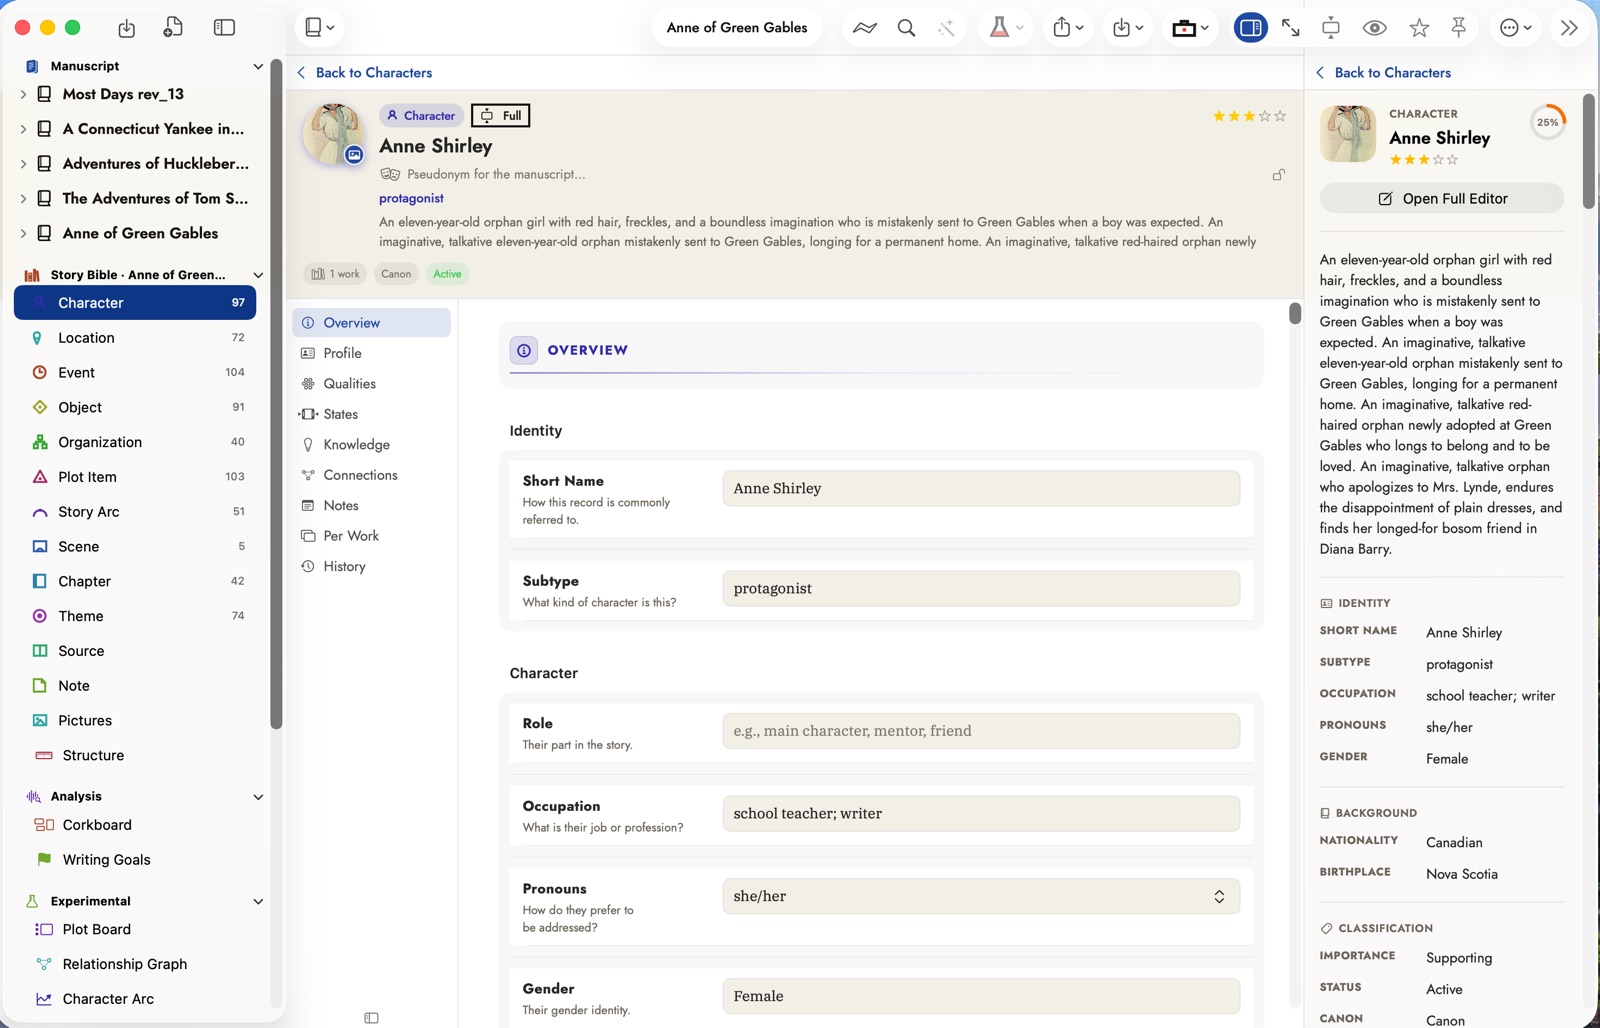The image size is (1600, 1028).
Task: Switch to Qualities section tab
Action: pyautogui.click(x=372, y=384)
